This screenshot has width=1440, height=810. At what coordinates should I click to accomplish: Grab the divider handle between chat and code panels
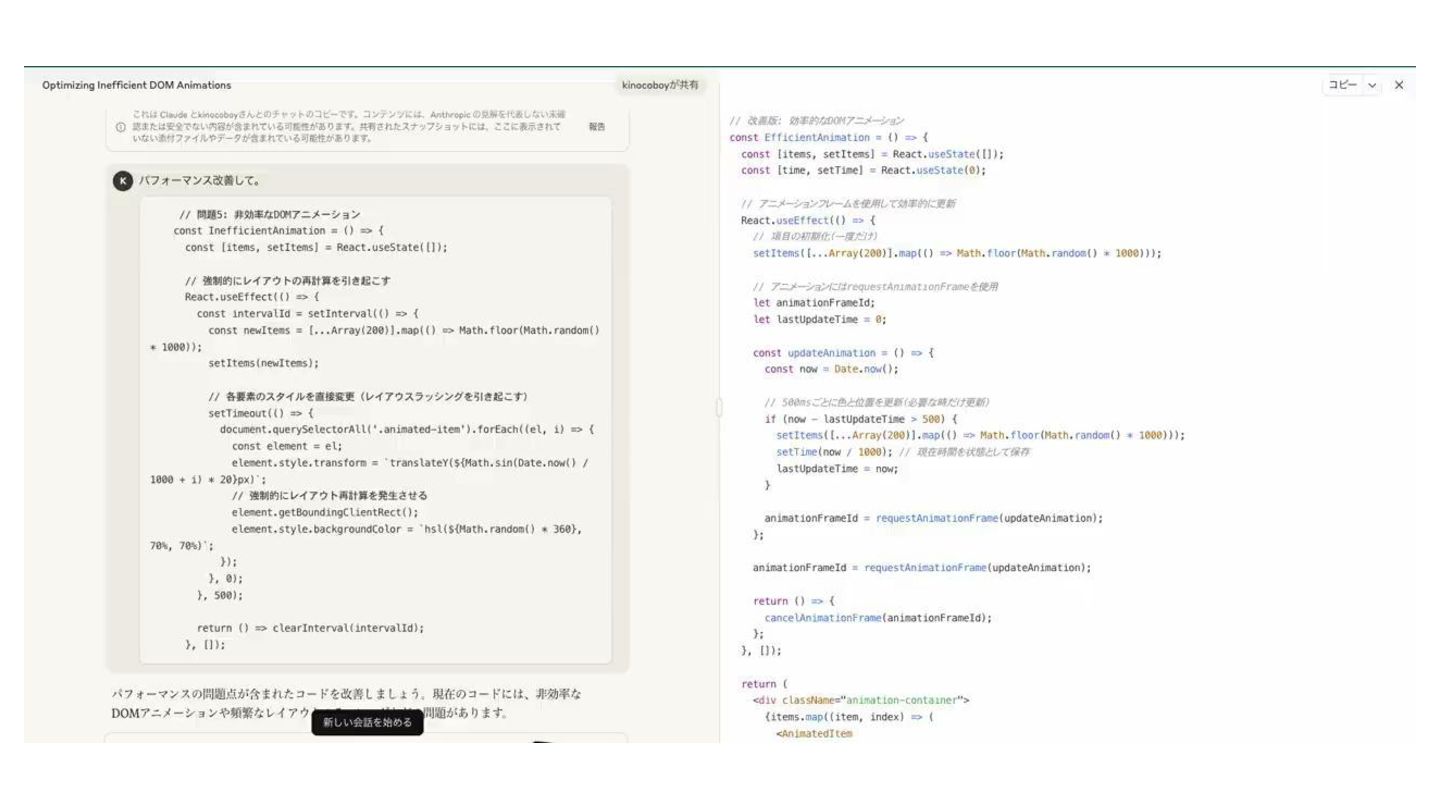(718, 406)
